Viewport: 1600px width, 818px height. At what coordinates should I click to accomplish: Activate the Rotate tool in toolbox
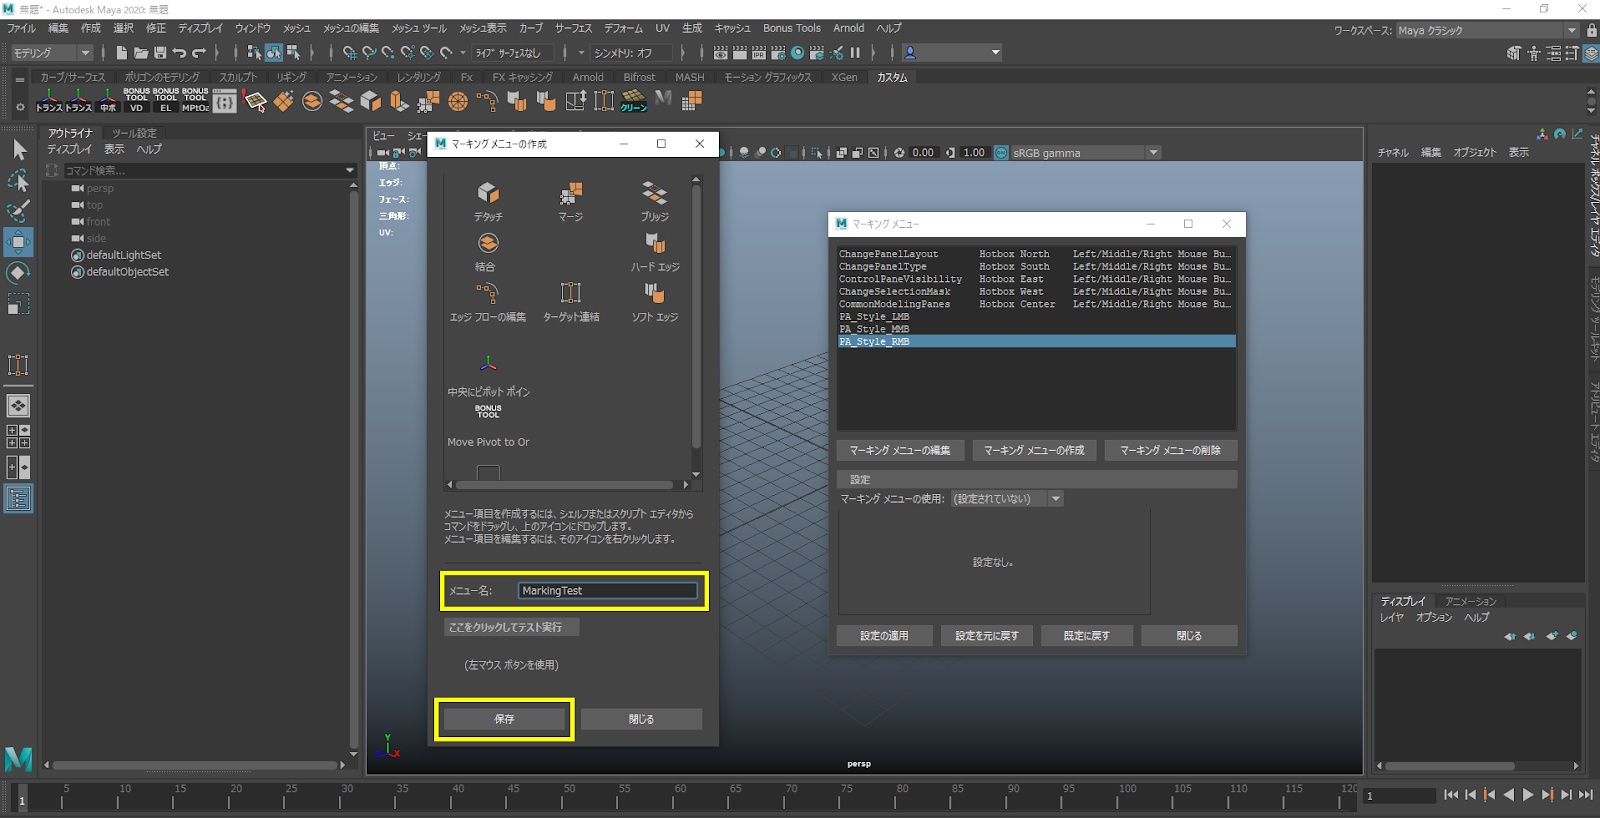[19, 273]
